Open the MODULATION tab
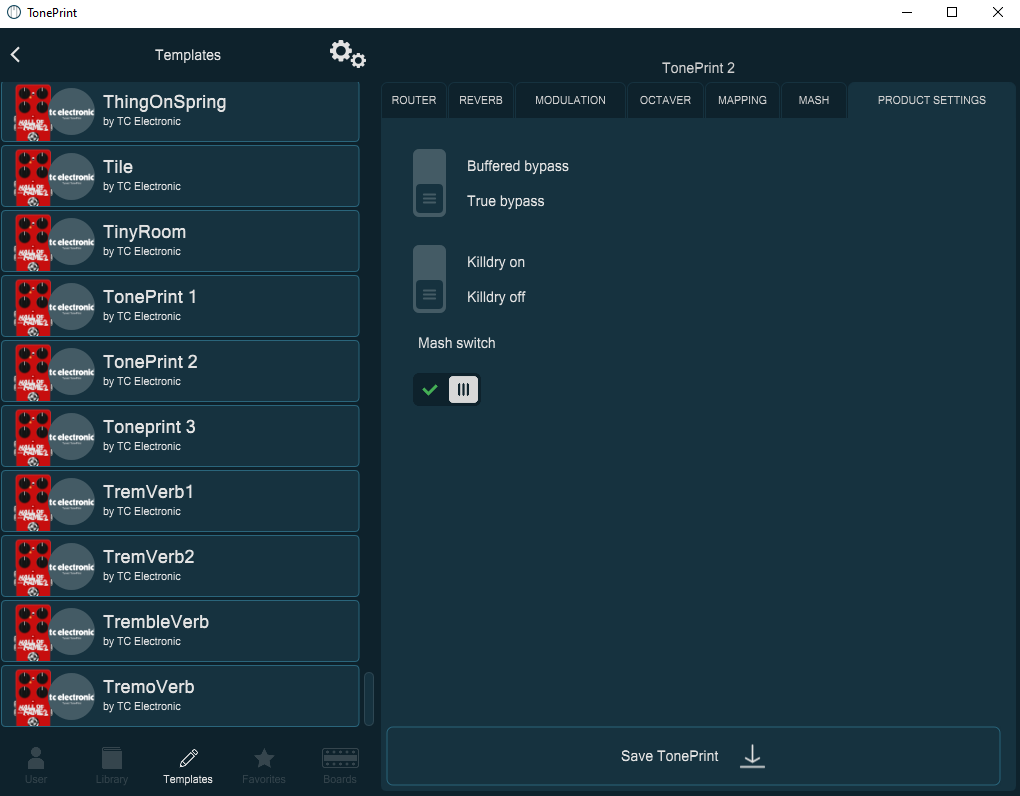This screenshot has height=796, width=1020. (570, 100)
